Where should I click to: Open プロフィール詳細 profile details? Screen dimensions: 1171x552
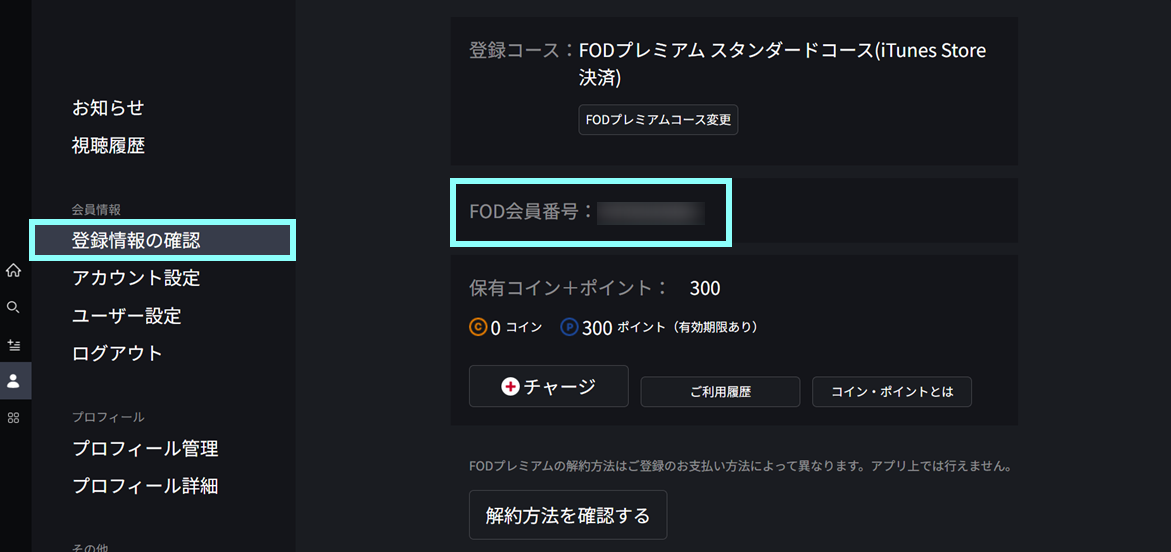point(145,487)
